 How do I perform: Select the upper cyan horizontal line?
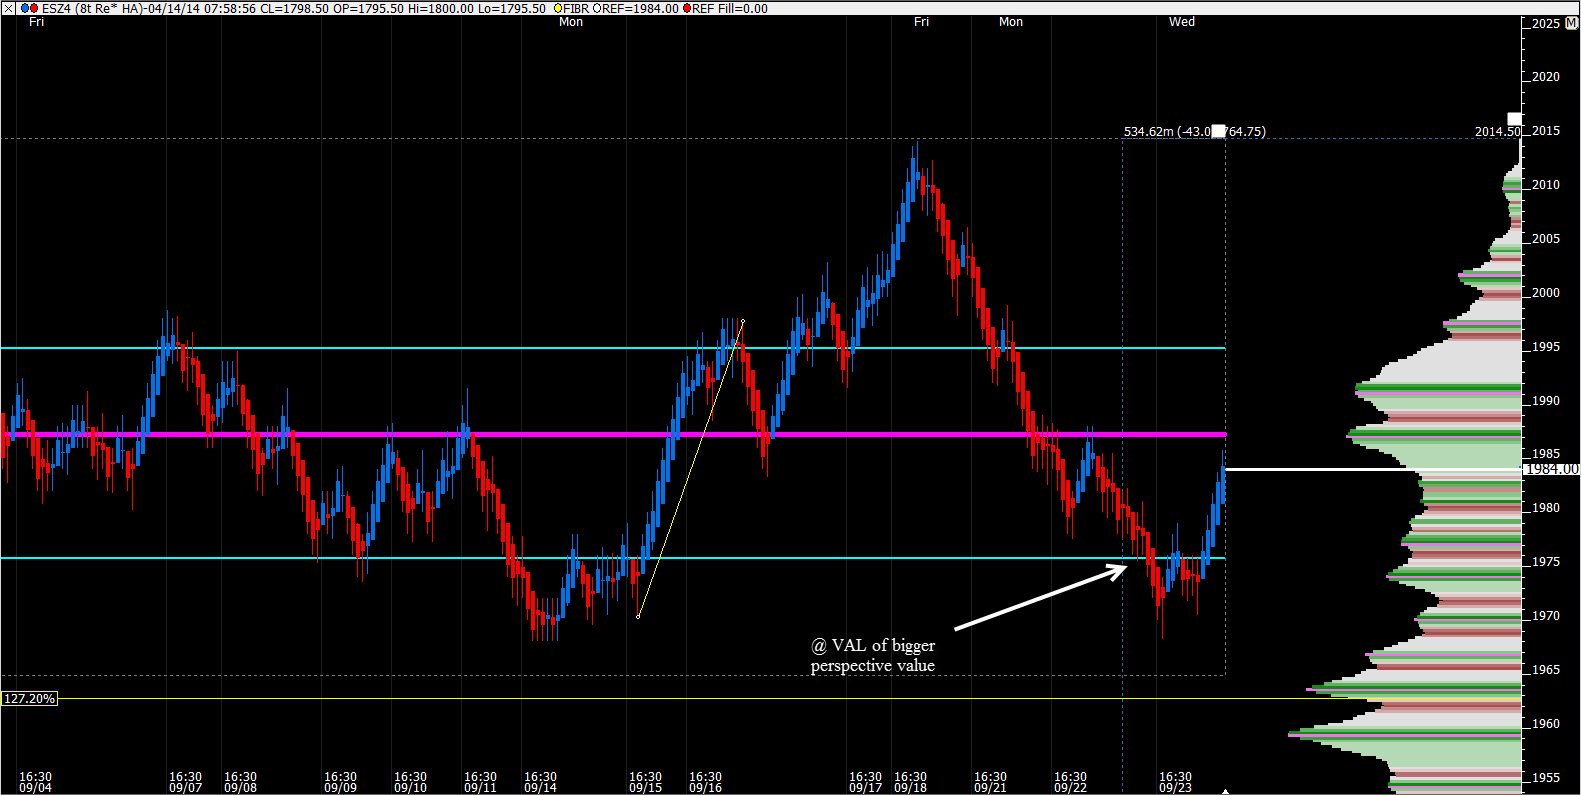[612, 348]
